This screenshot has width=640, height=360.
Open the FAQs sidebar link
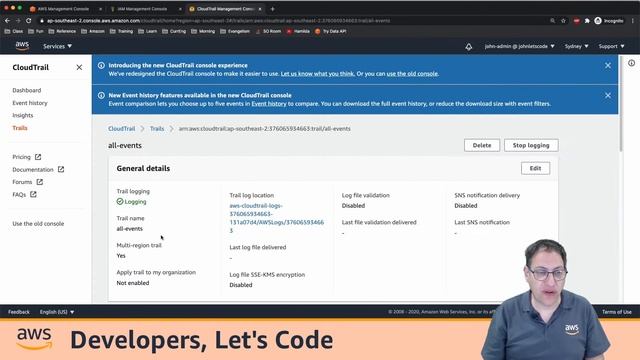click(x=19, y=195)
